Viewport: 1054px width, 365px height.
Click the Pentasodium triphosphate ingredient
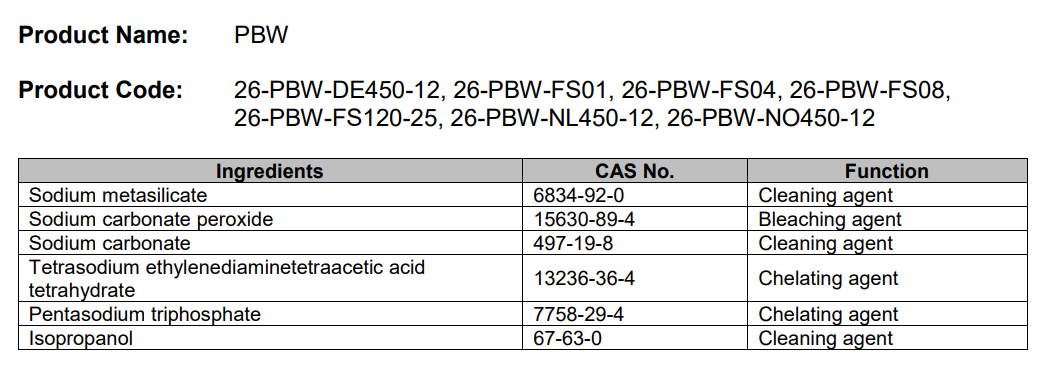(x=145, y=314)
